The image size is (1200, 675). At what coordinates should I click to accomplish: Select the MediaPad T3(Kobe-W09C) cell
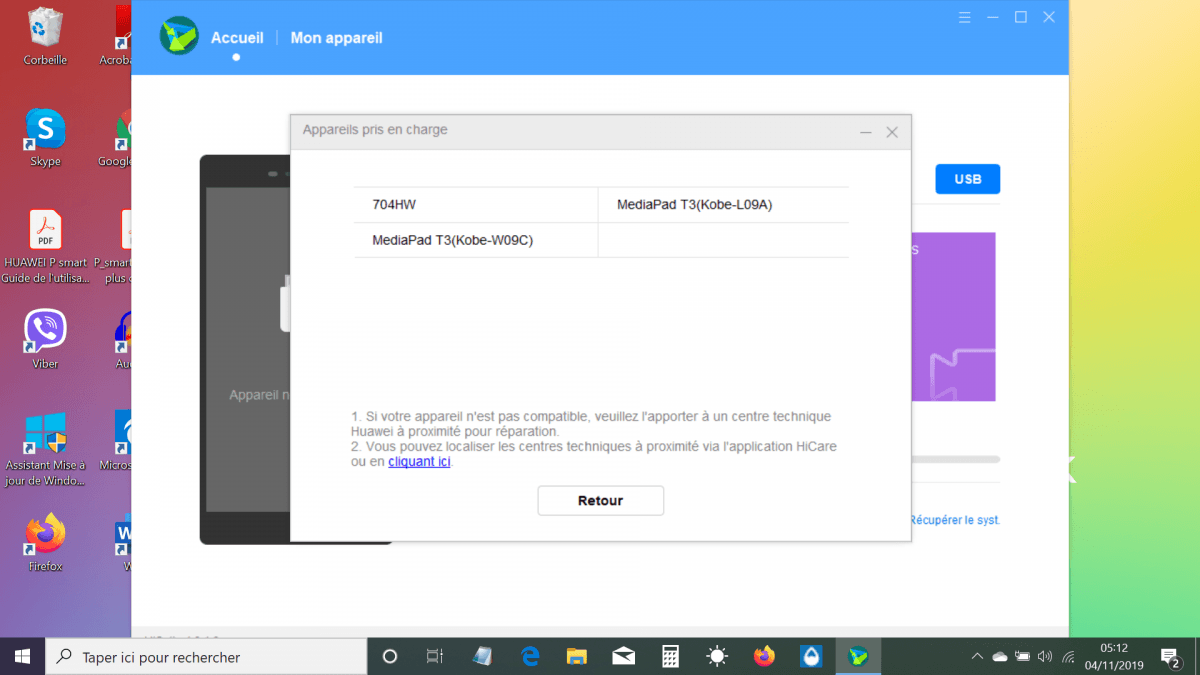(x=476, y=240)
